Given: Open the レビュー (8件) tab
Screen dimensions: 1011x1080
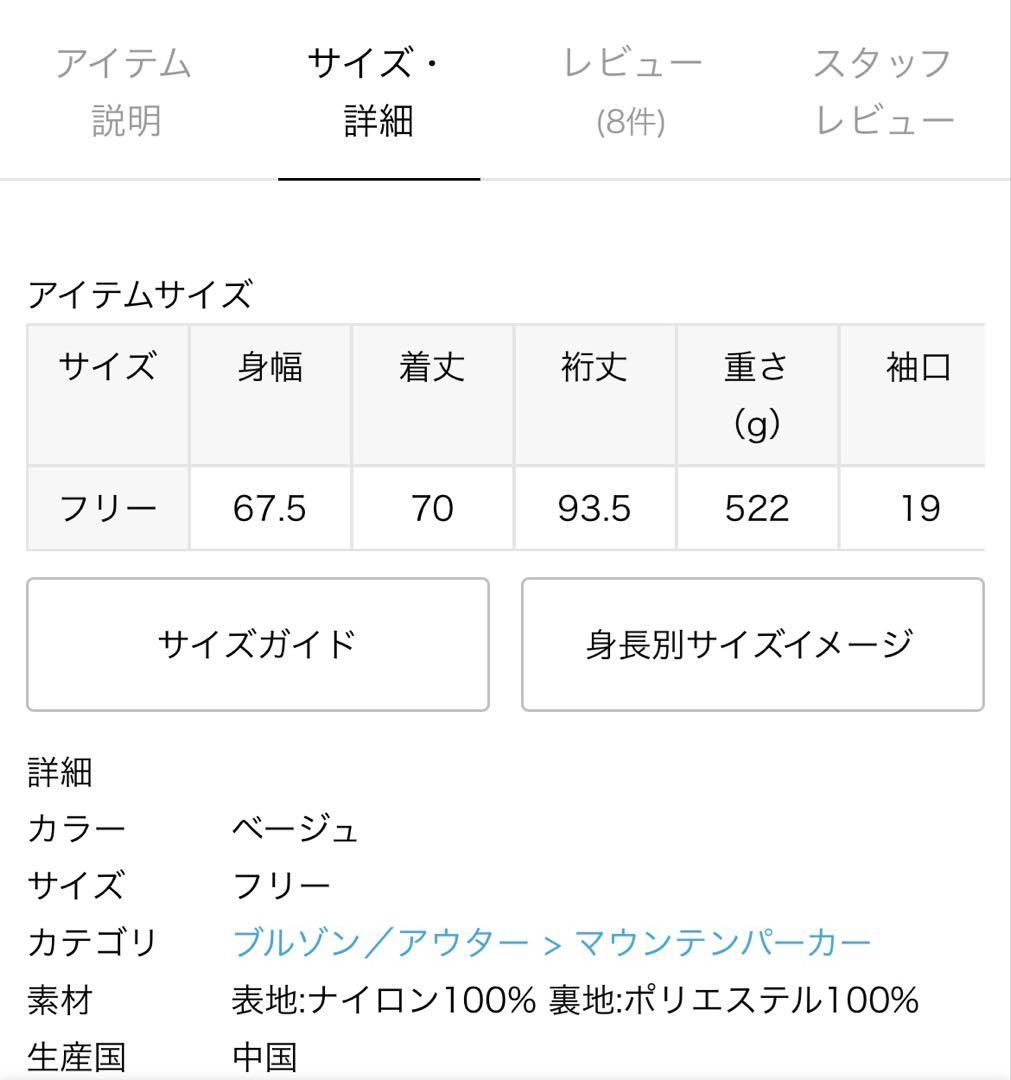Looking at the screenshot, I should tap(631, 92).
